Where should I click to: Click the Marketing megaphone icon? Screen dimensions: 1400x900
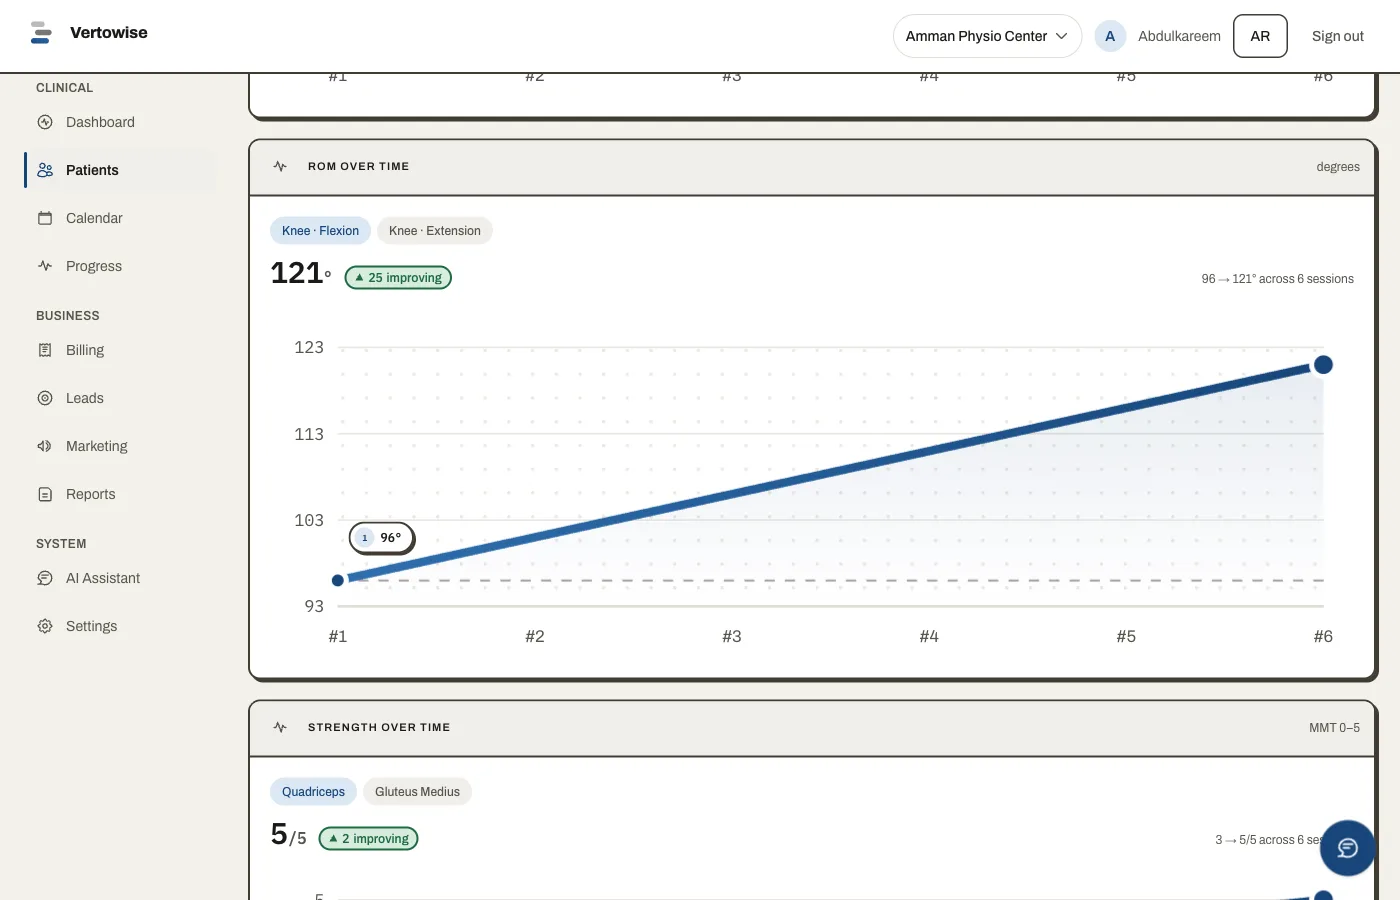(x=45, y=446)
